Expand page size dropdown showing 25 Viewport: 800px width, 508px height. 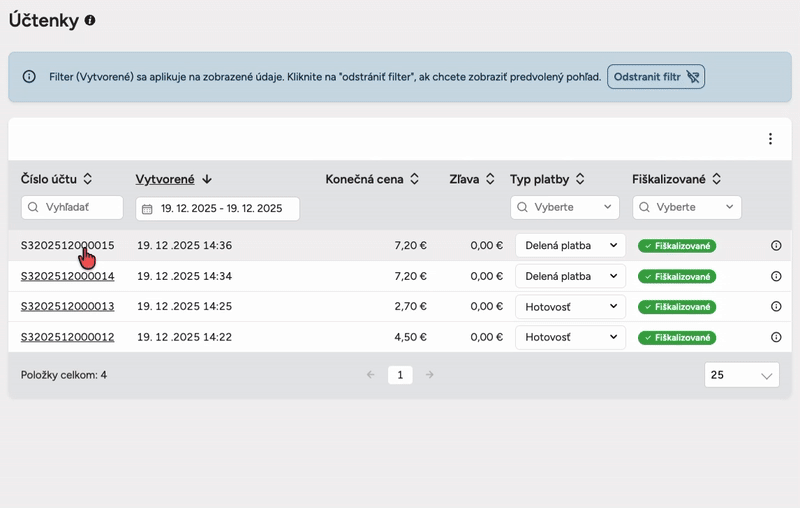741,375
